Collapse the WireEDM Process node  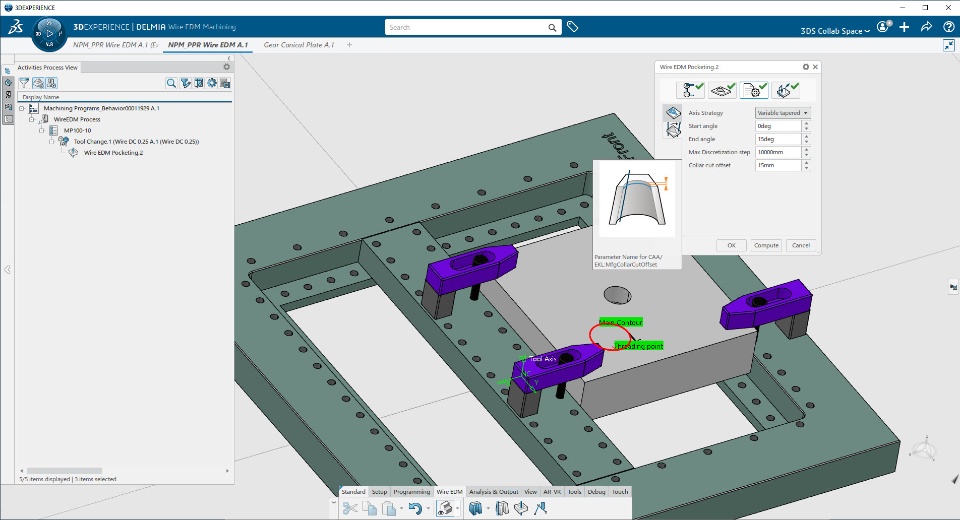(x=32, y=119)
